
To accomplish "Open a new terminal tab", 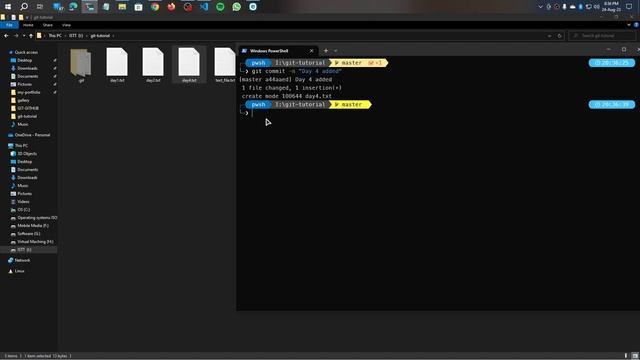I will pyautogui.click(x=326, y=51).
